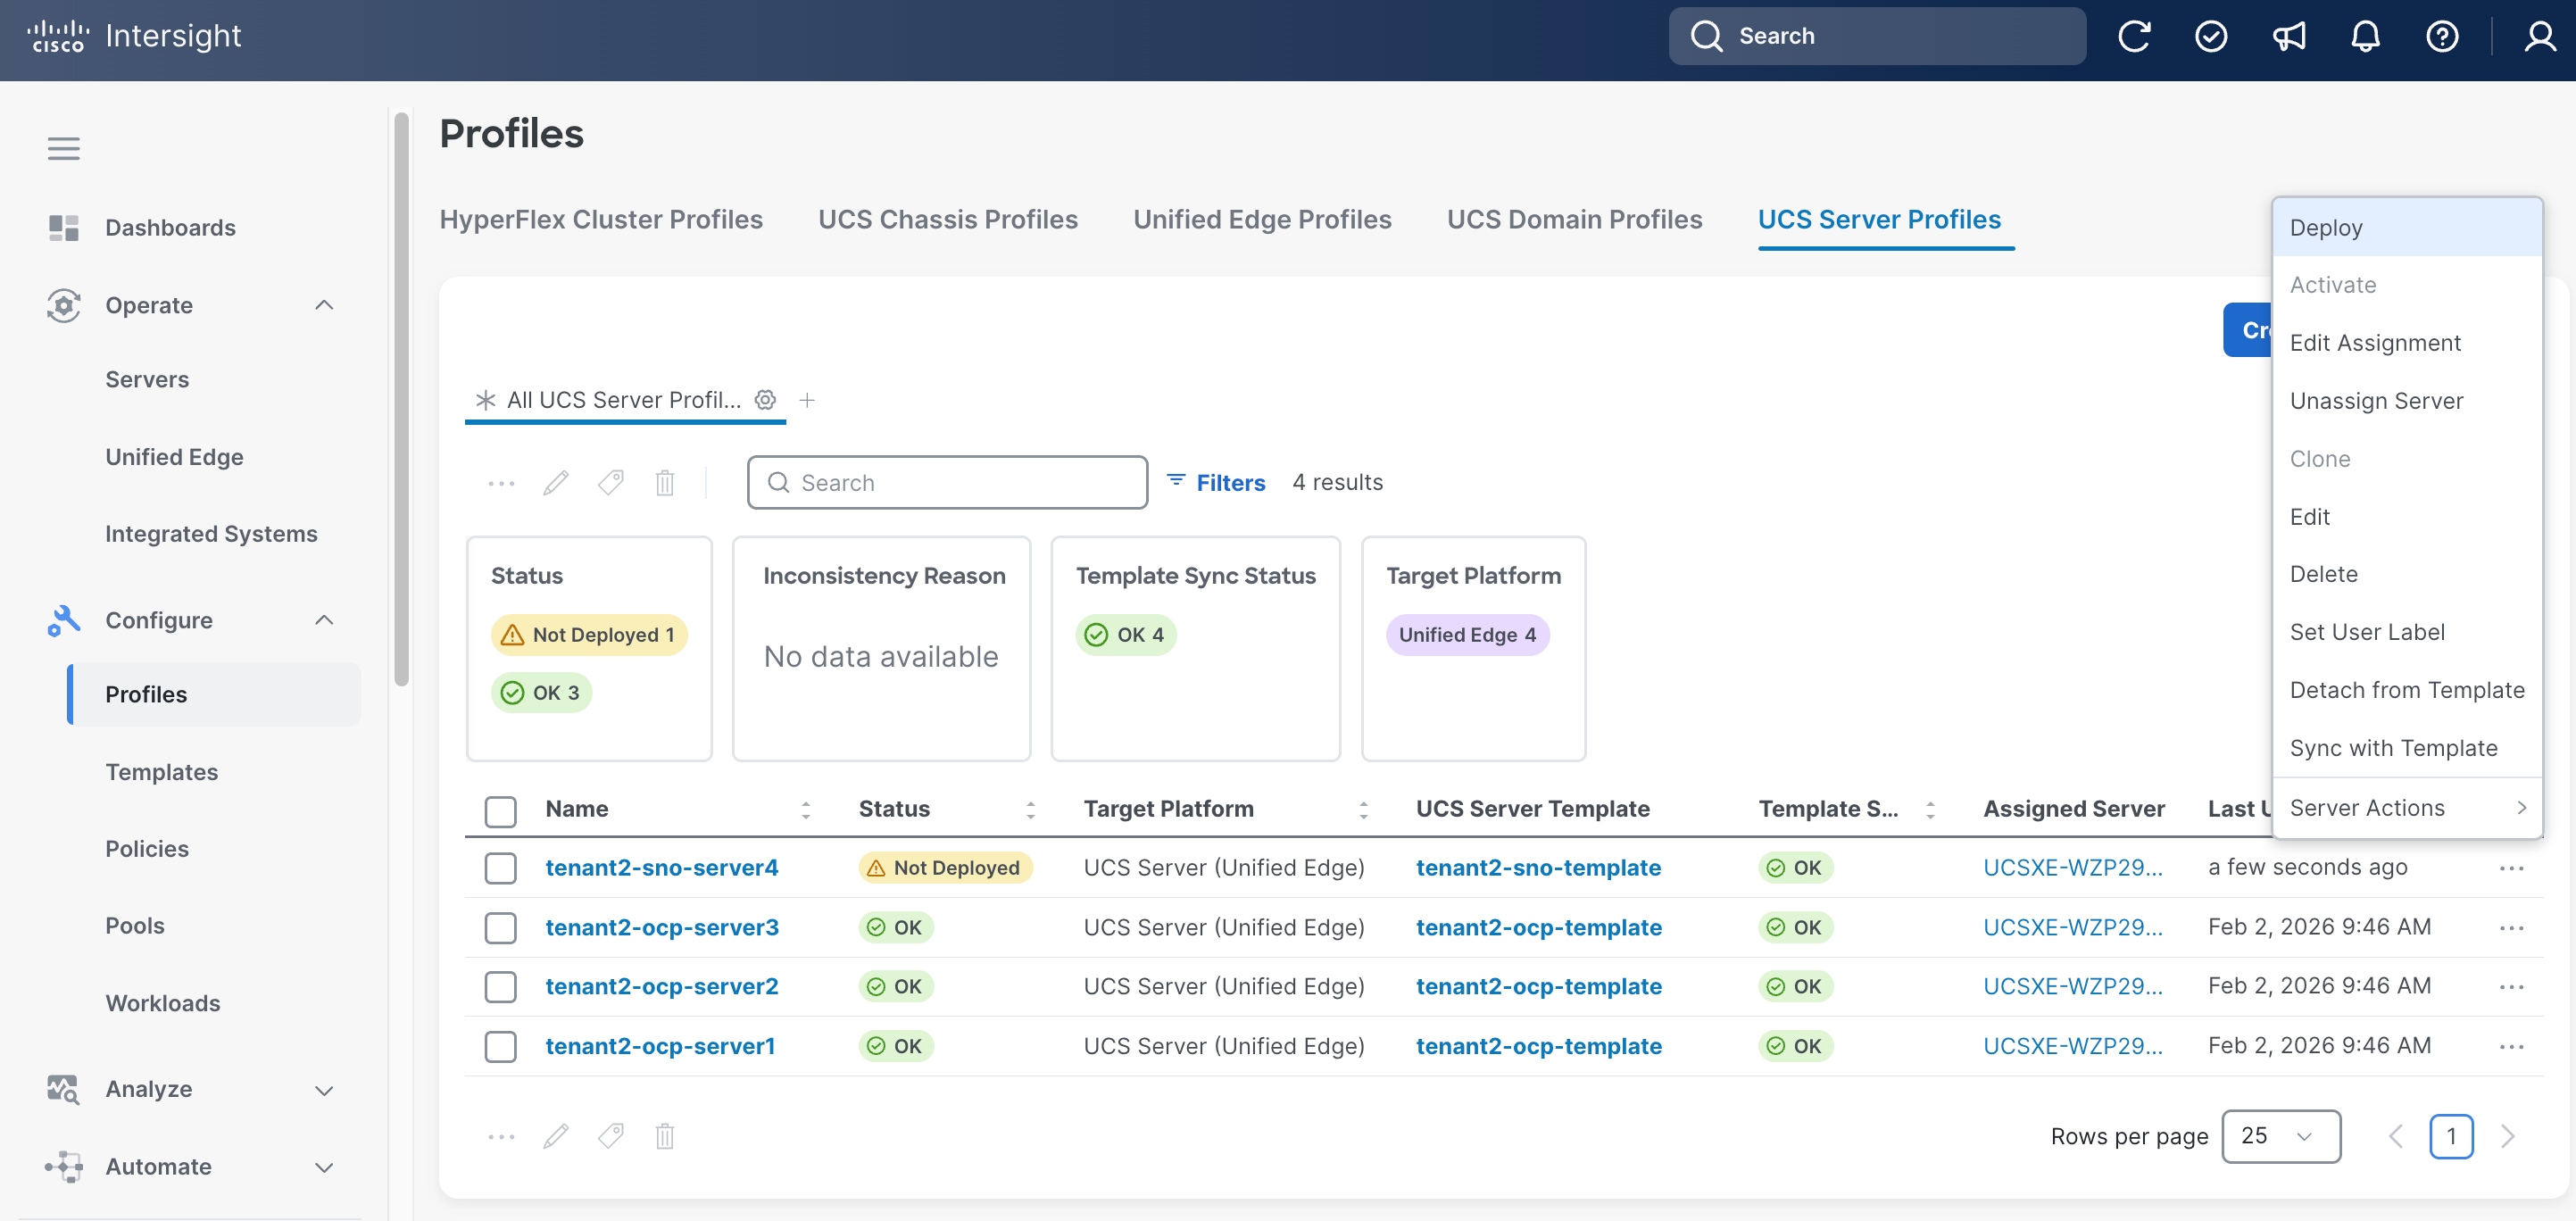Screen dimensions: 2576x1221
Task: Select the tenant2-sno-server4 row checkbox
Action: (x=501, y=868)
